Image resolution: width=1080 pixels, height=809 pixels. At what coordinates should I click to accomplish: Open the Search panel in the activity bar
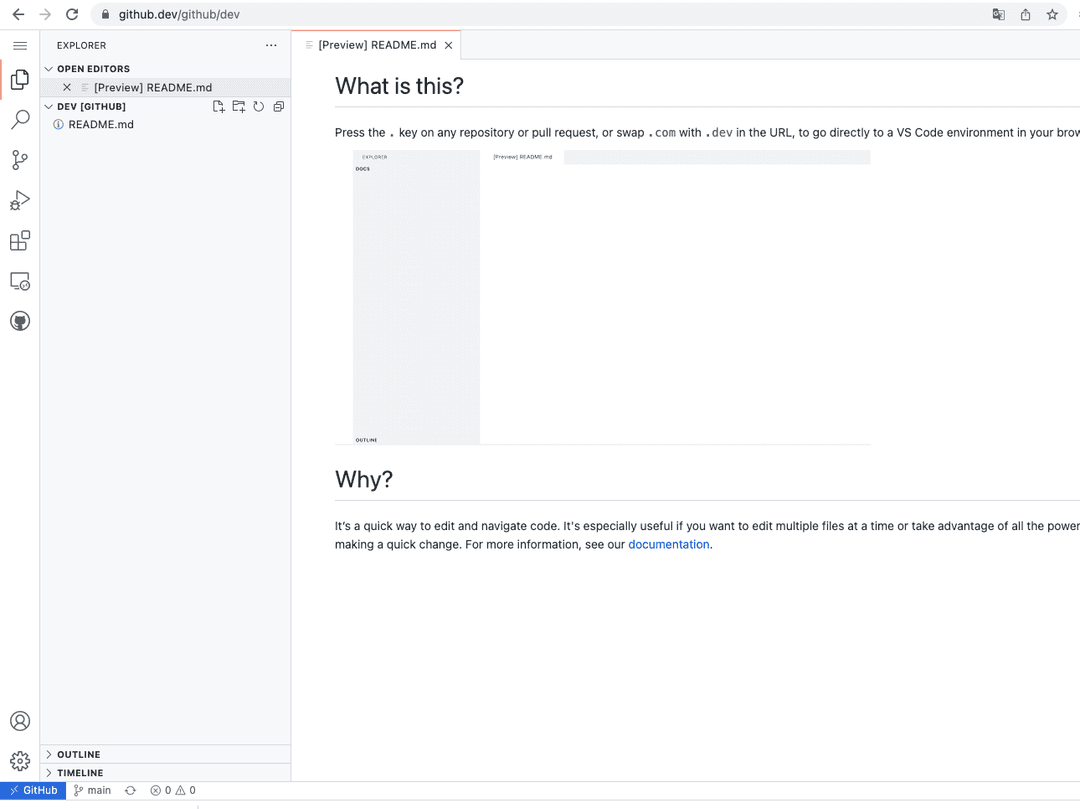(19, 119)
